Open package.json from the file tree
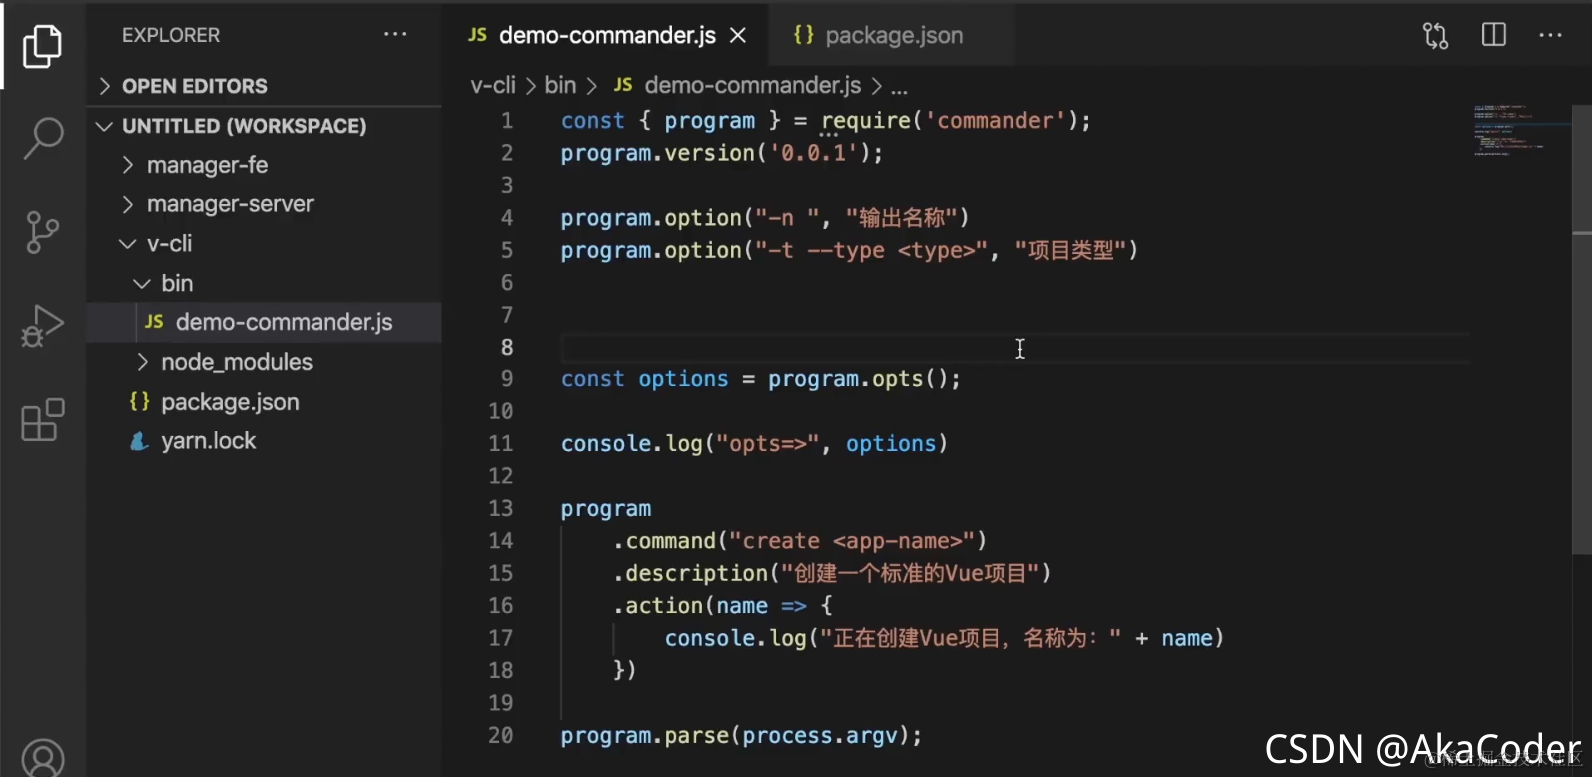Image resolution: width=1592 pixels, height=777 pixels. 264,402
